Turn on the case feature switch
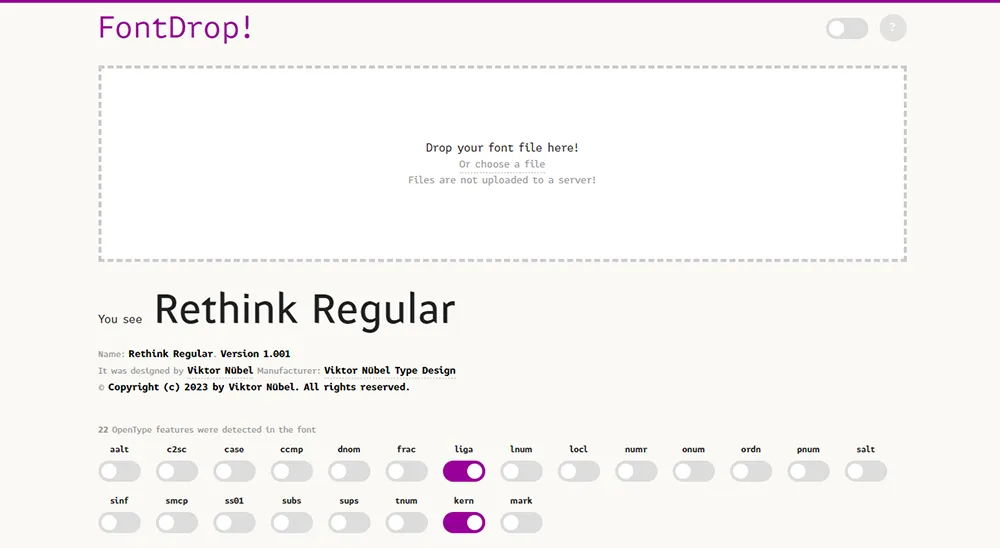 point(235,471)
